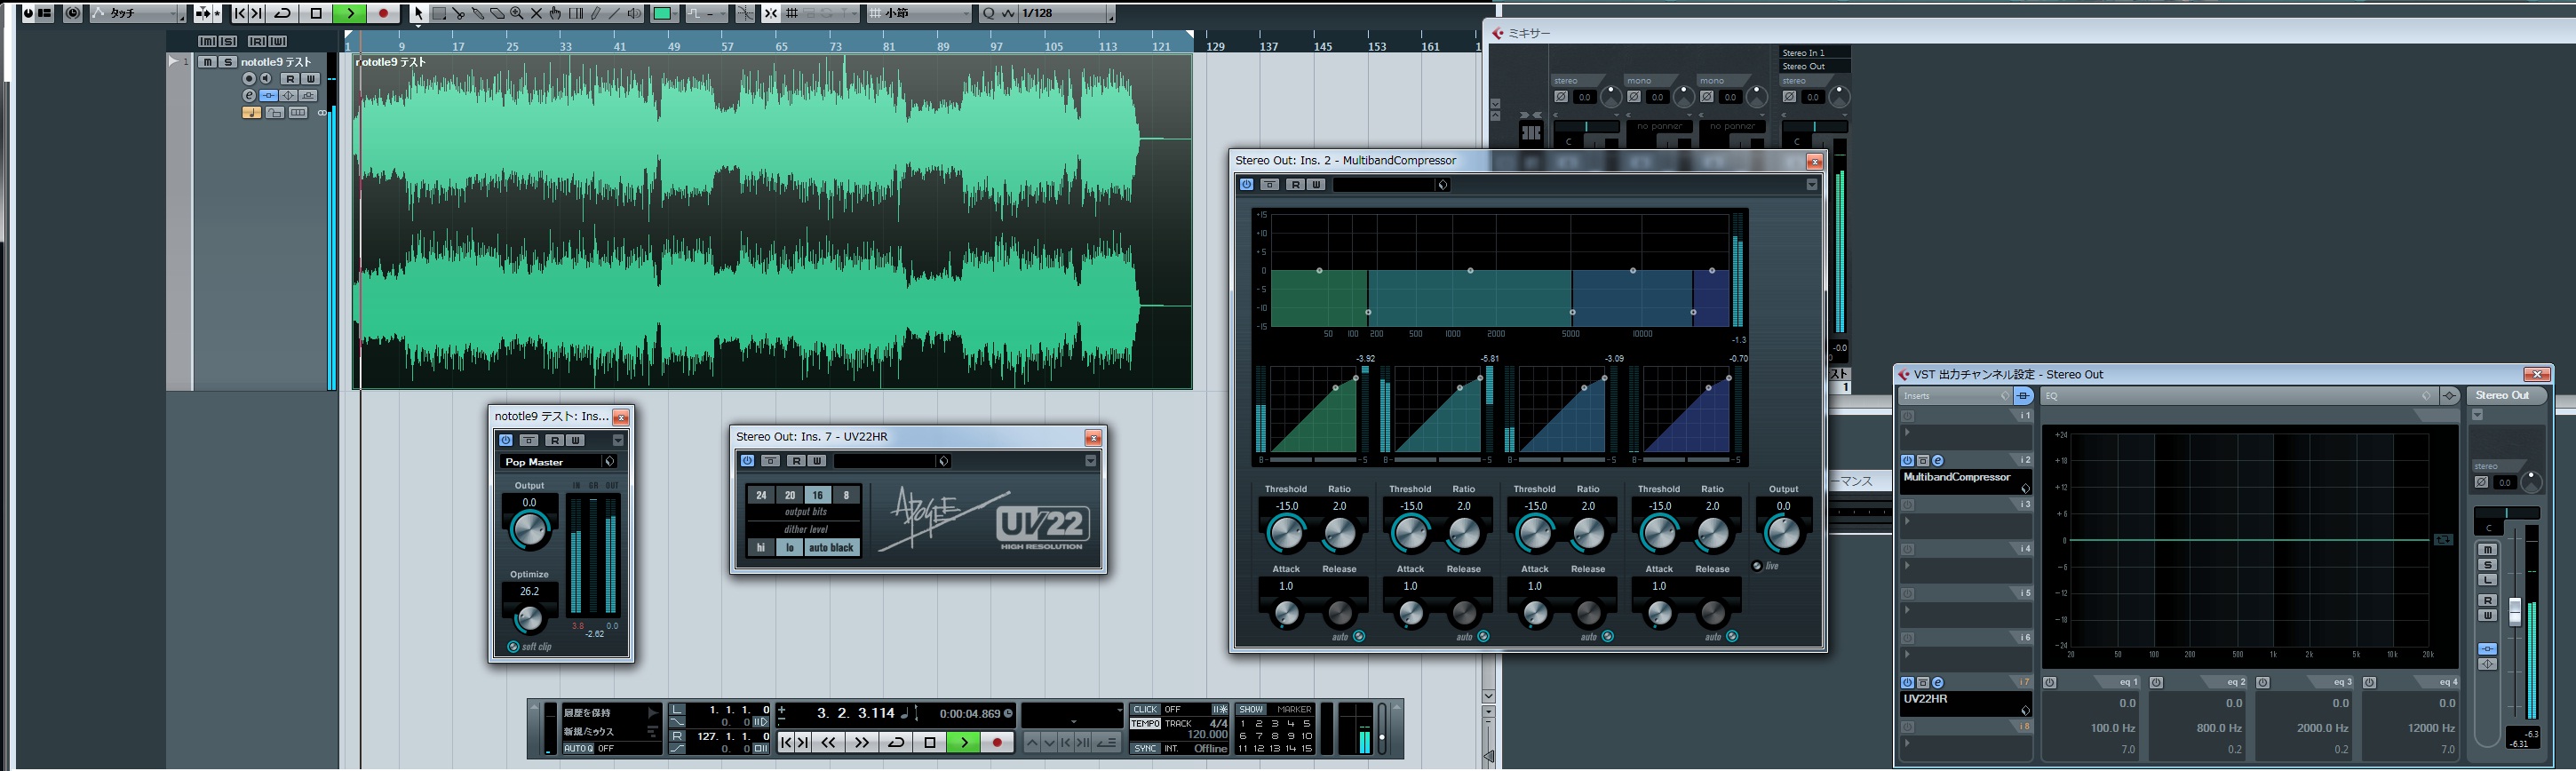Toggle the MultibandCompressor power button
Image resolution: width=2576 pixels, height=771 pixels.
[1246, 185]
